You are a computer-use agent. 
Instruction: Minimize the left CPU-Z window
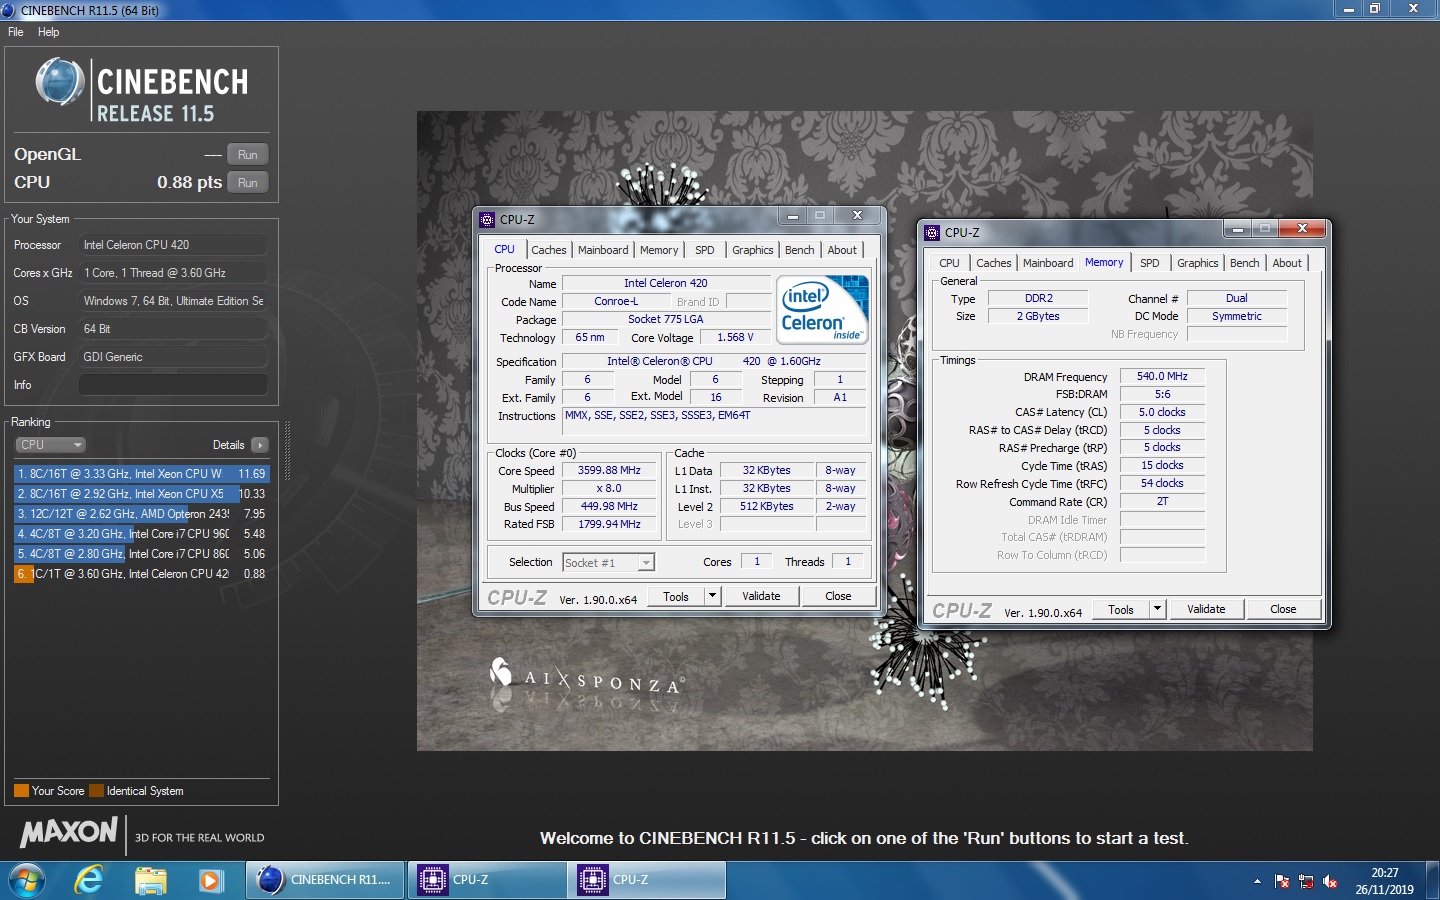pos(793,216)
